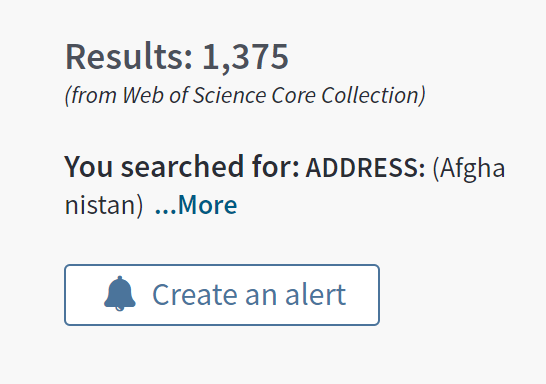
Task: Click the ADDRESS: field tag text
Action: coord(365,167)
